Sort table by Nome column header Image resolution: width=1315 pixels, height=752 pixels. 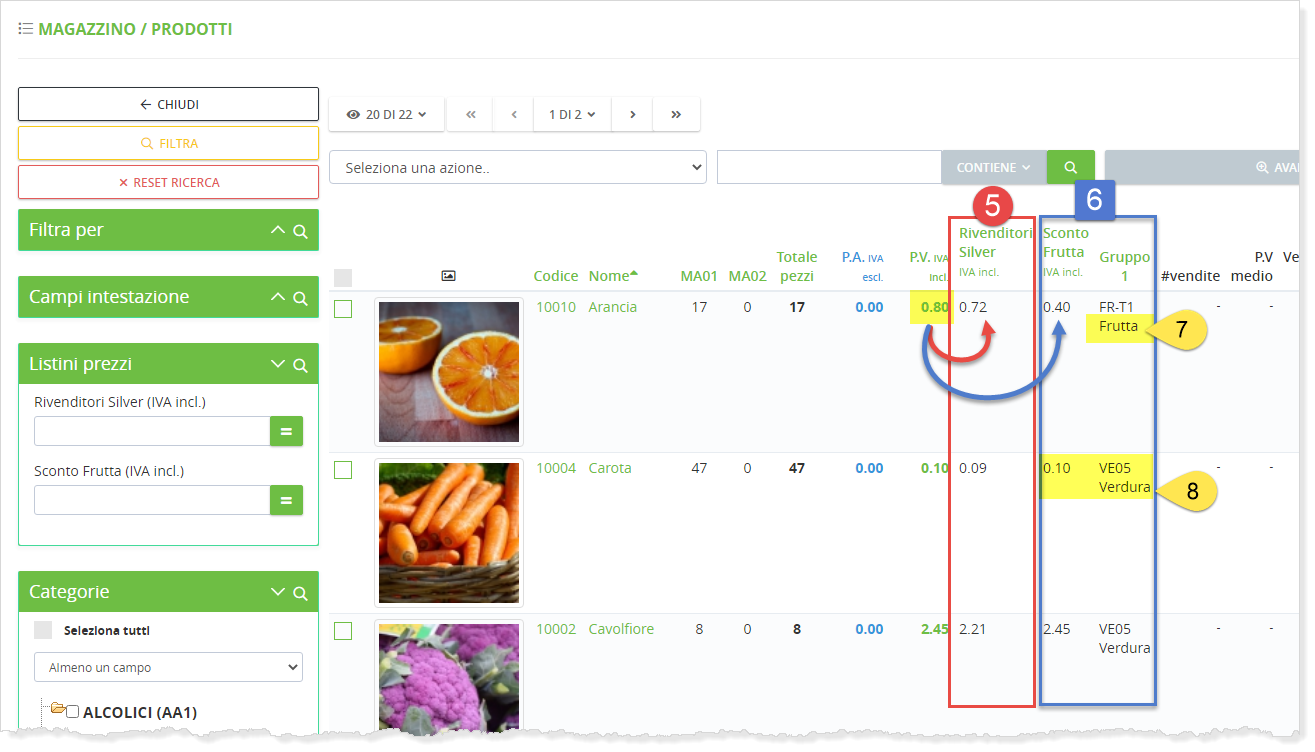tap(609, 276)
